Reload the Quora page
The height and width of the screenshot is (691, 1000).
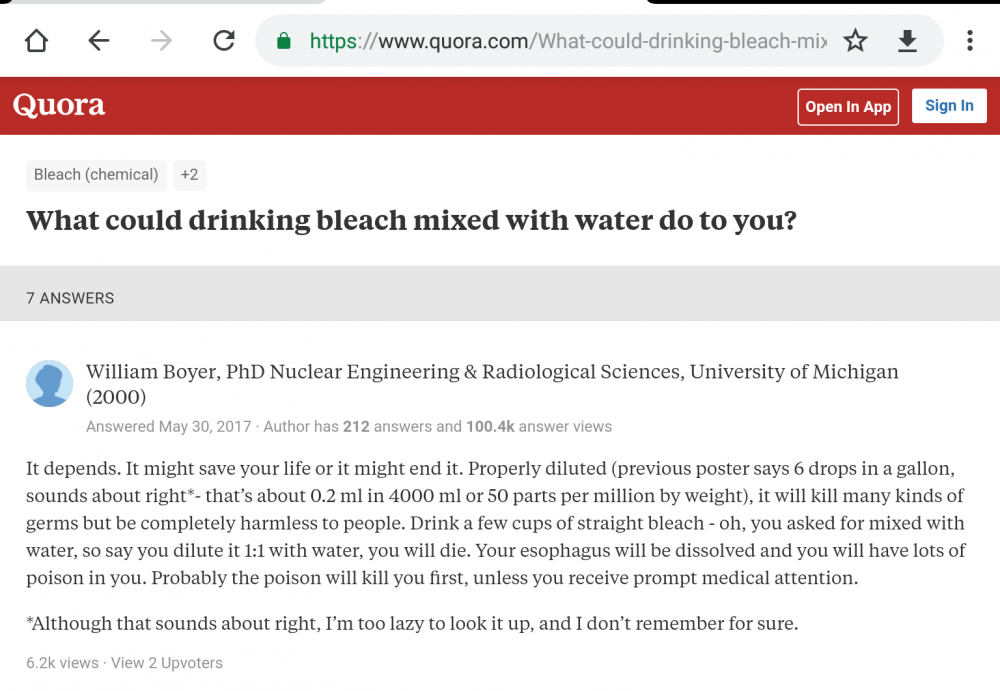click(x=223, y=41)
